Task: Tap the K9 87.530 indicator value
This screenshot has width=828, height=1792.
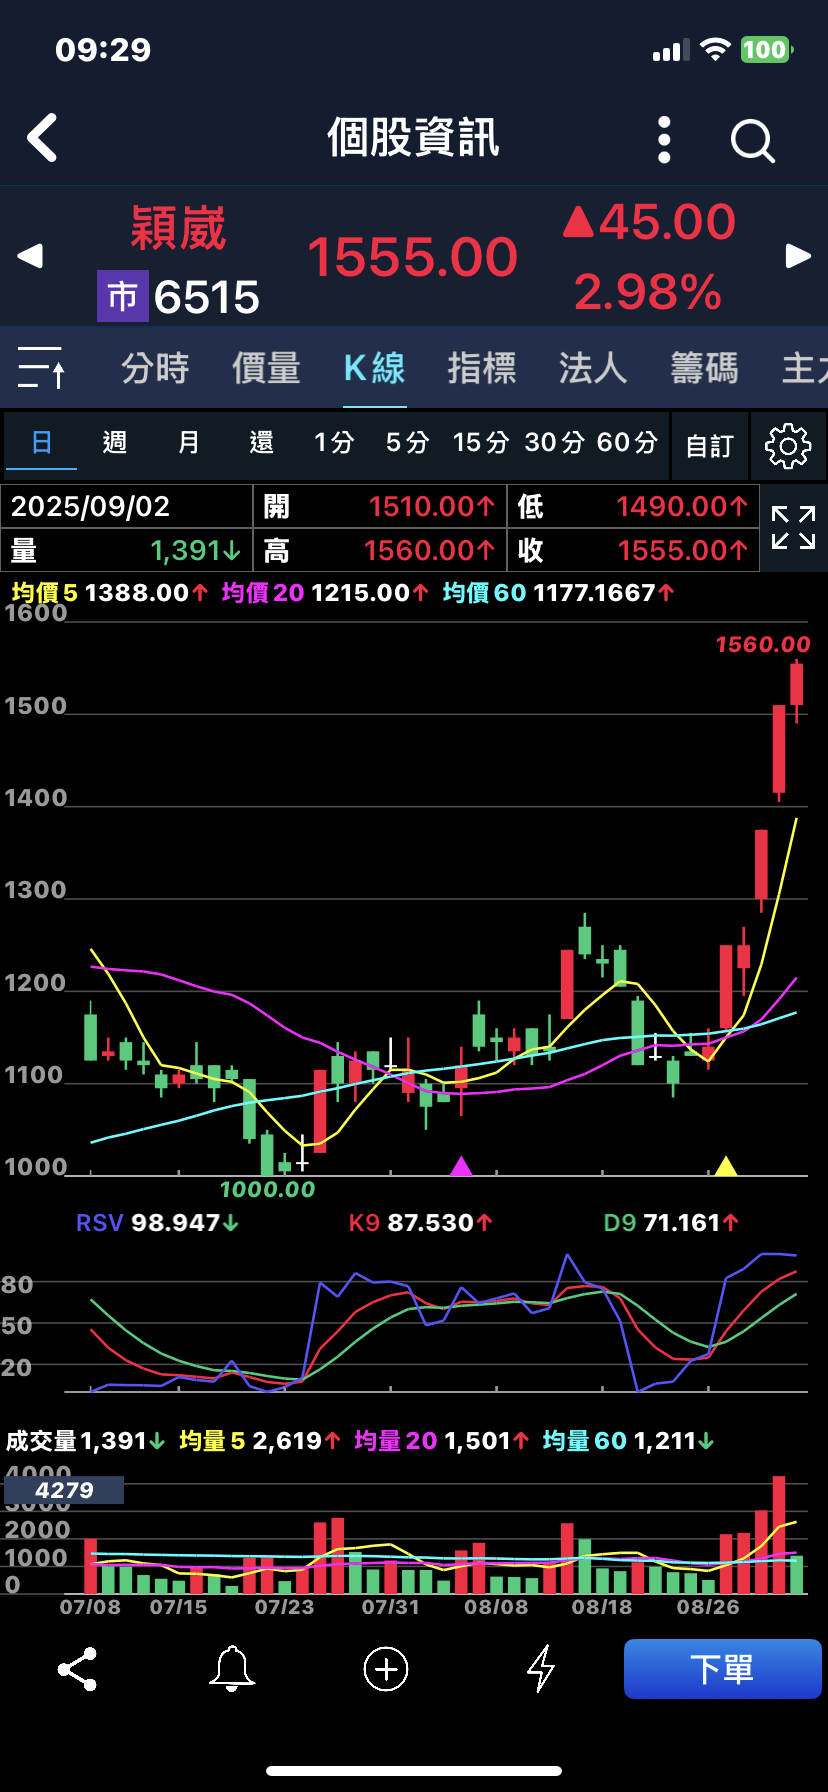Action: tap(421, 1223)
